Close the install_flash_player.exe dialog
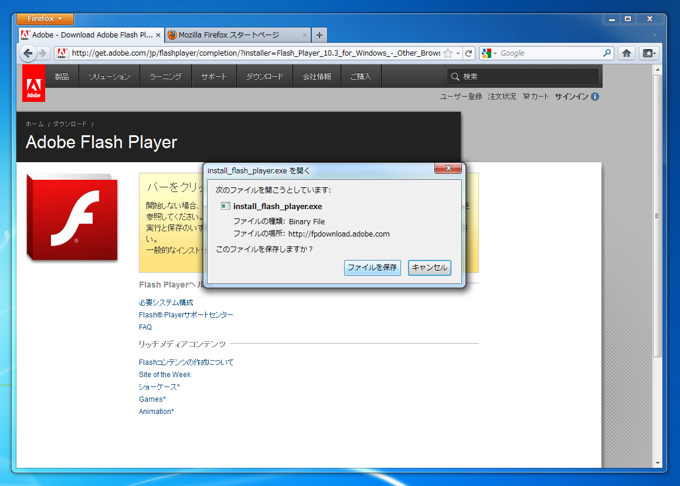Viewport: 680px width, 486px height. (448, 168)
